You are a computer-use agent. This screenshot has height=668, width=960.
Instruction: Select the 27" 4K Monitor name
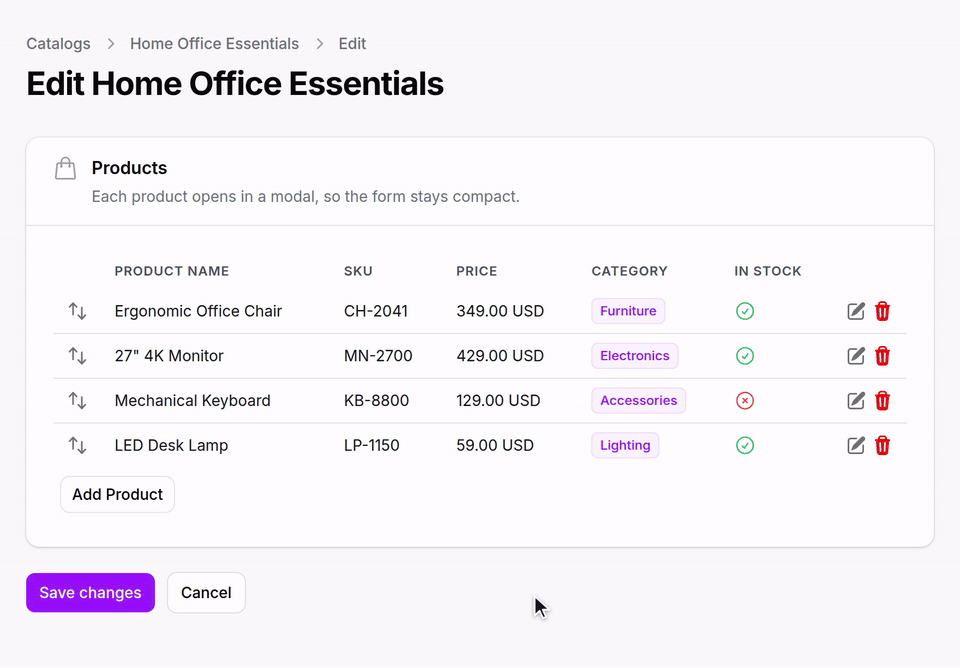[x=169, y=356]
